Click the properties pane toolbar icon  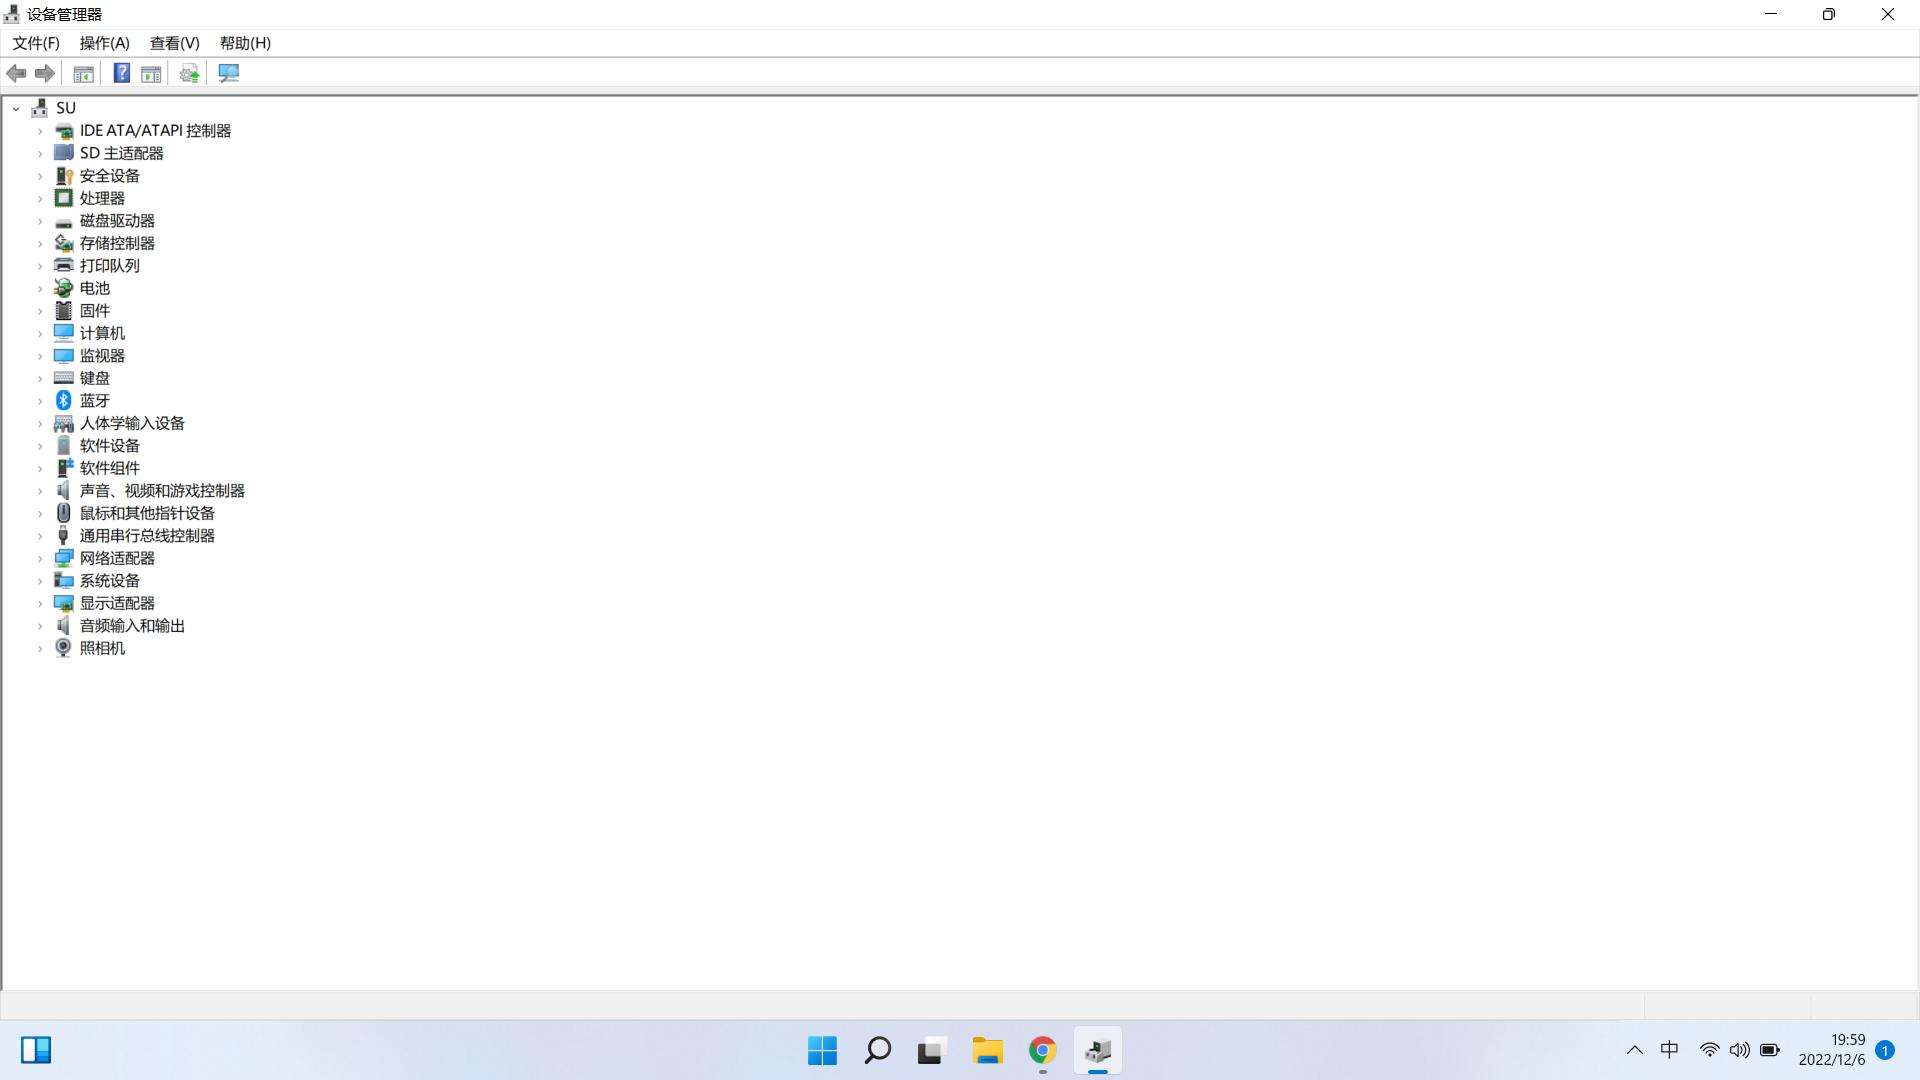pos(151,73)
